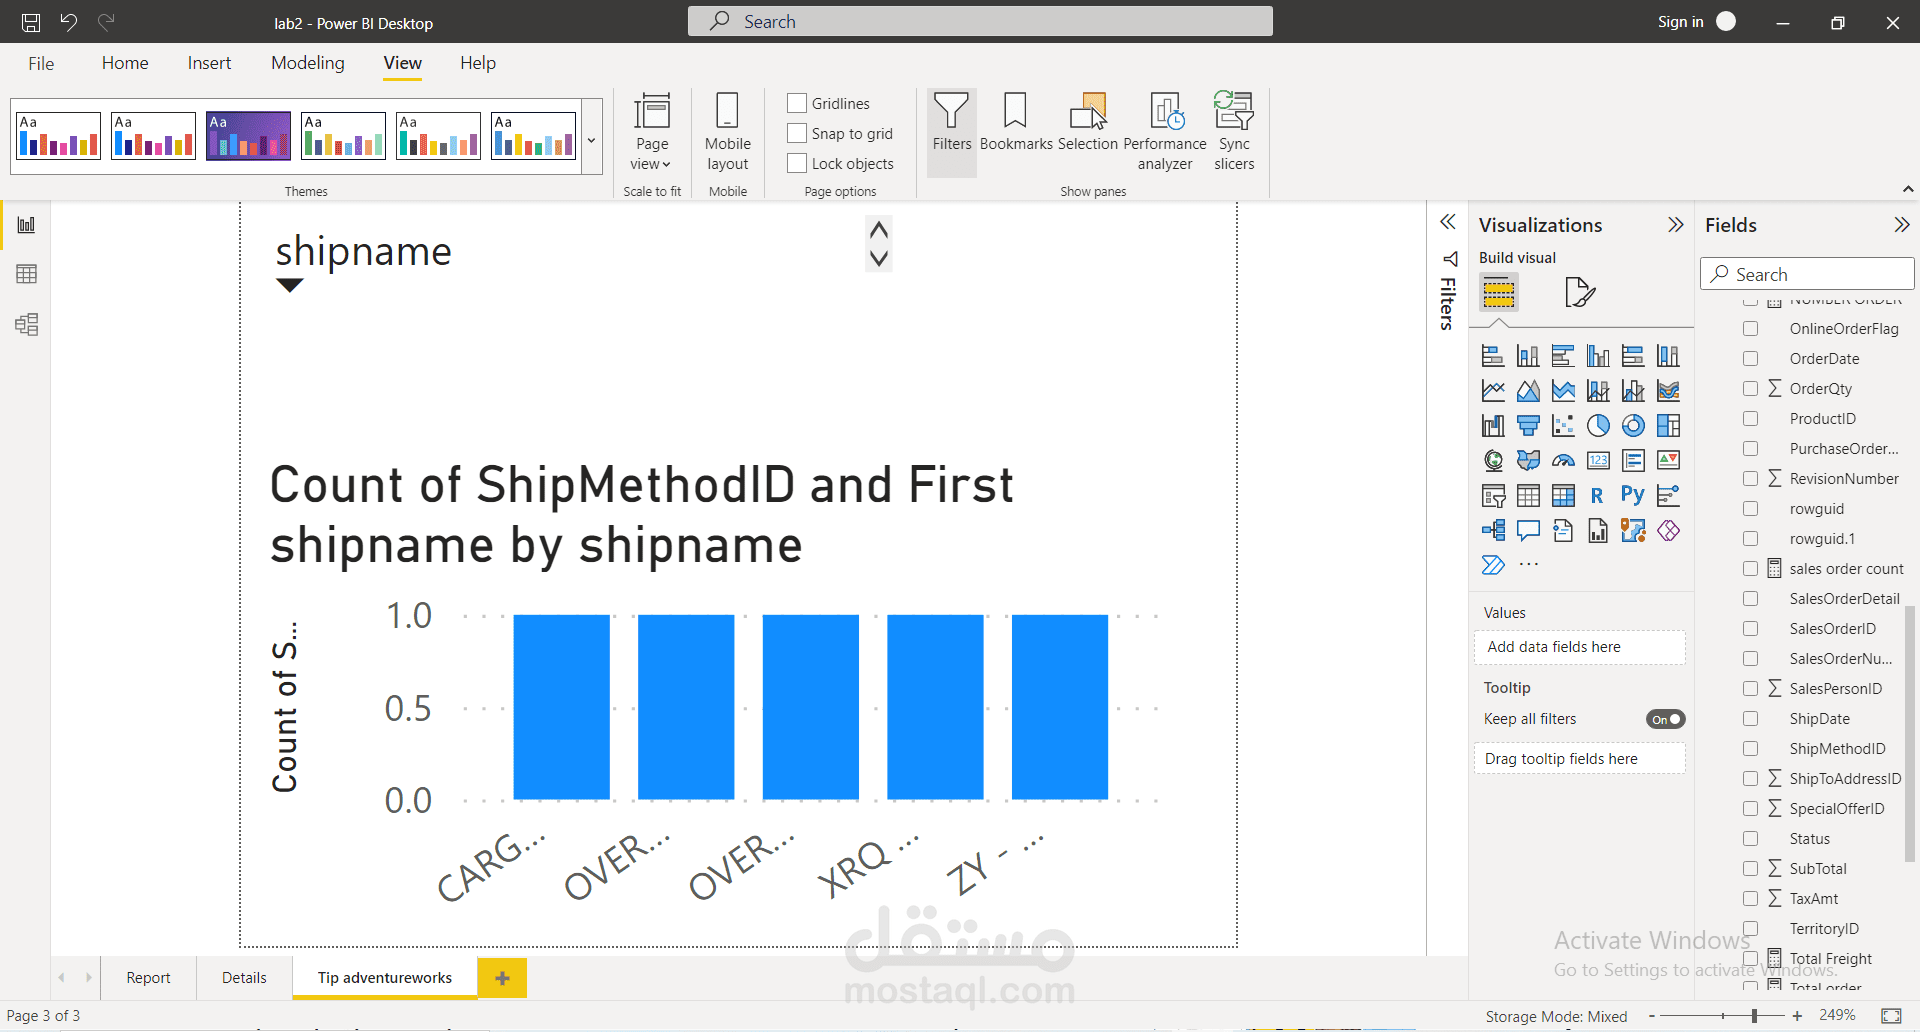Select the gauge chart visual
Image resolution: width=1920 pixels, height=1032 pixels.
(x=1563, y=460)
